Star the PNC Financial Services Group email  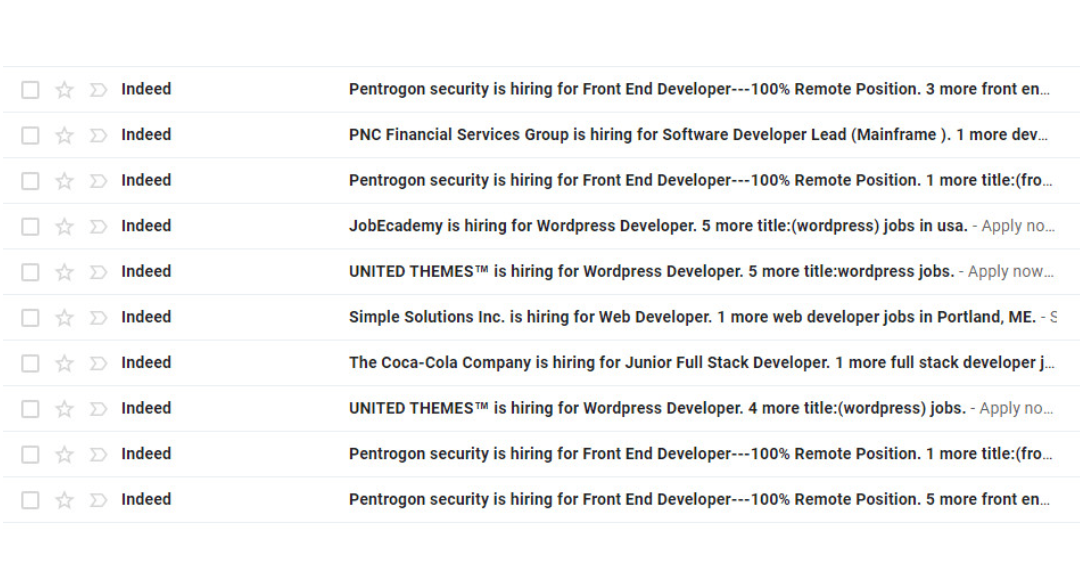click(64, 135)
